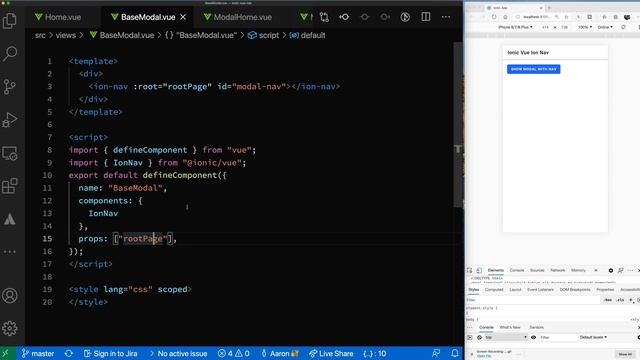This screenshot has width=640, height=360.
Task: Open the Remote Explorer view
Action: (10, 153)
